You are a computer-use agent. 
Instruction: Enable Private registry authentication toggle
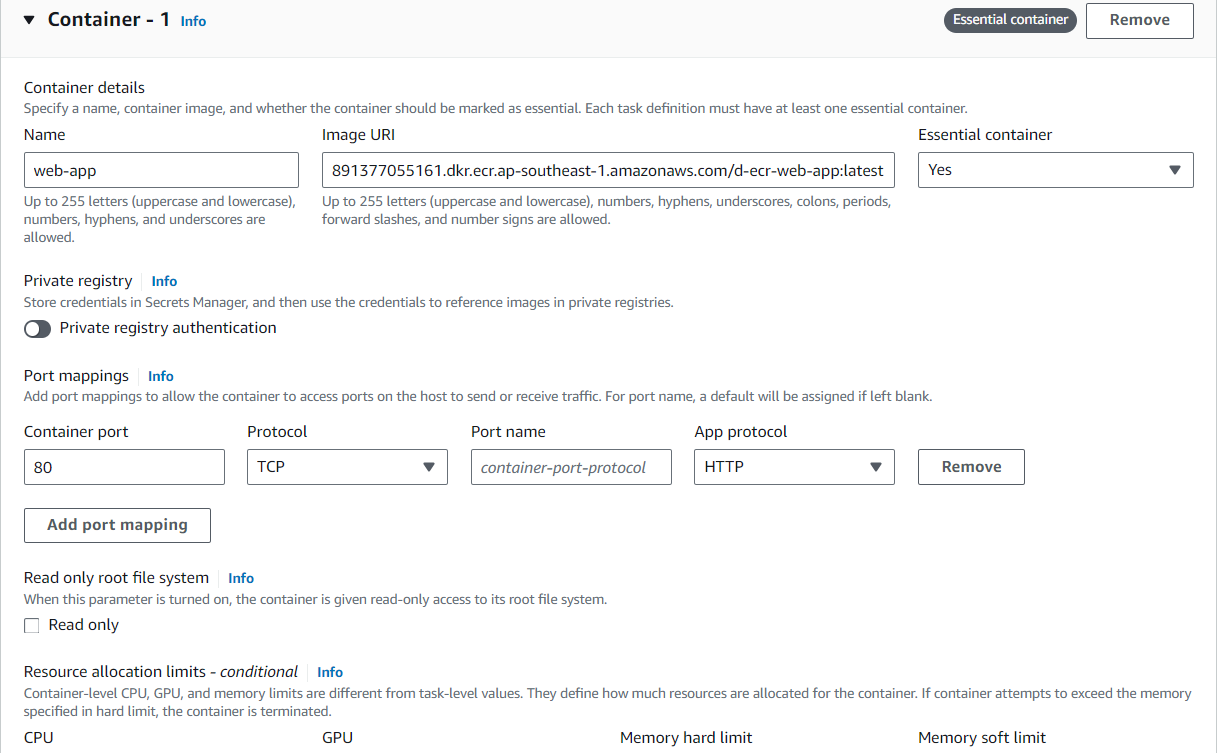point(37,329)
